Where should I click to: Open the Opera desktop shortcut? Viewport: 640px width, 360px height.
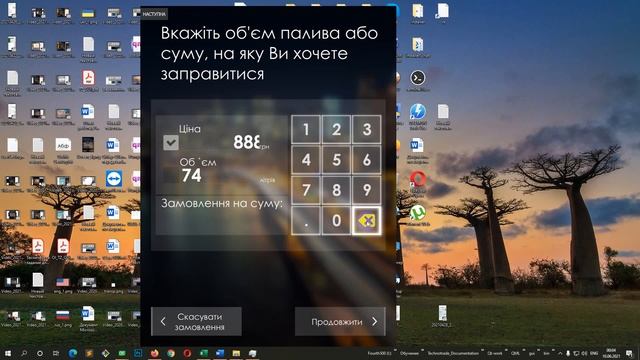coord(418,180)
